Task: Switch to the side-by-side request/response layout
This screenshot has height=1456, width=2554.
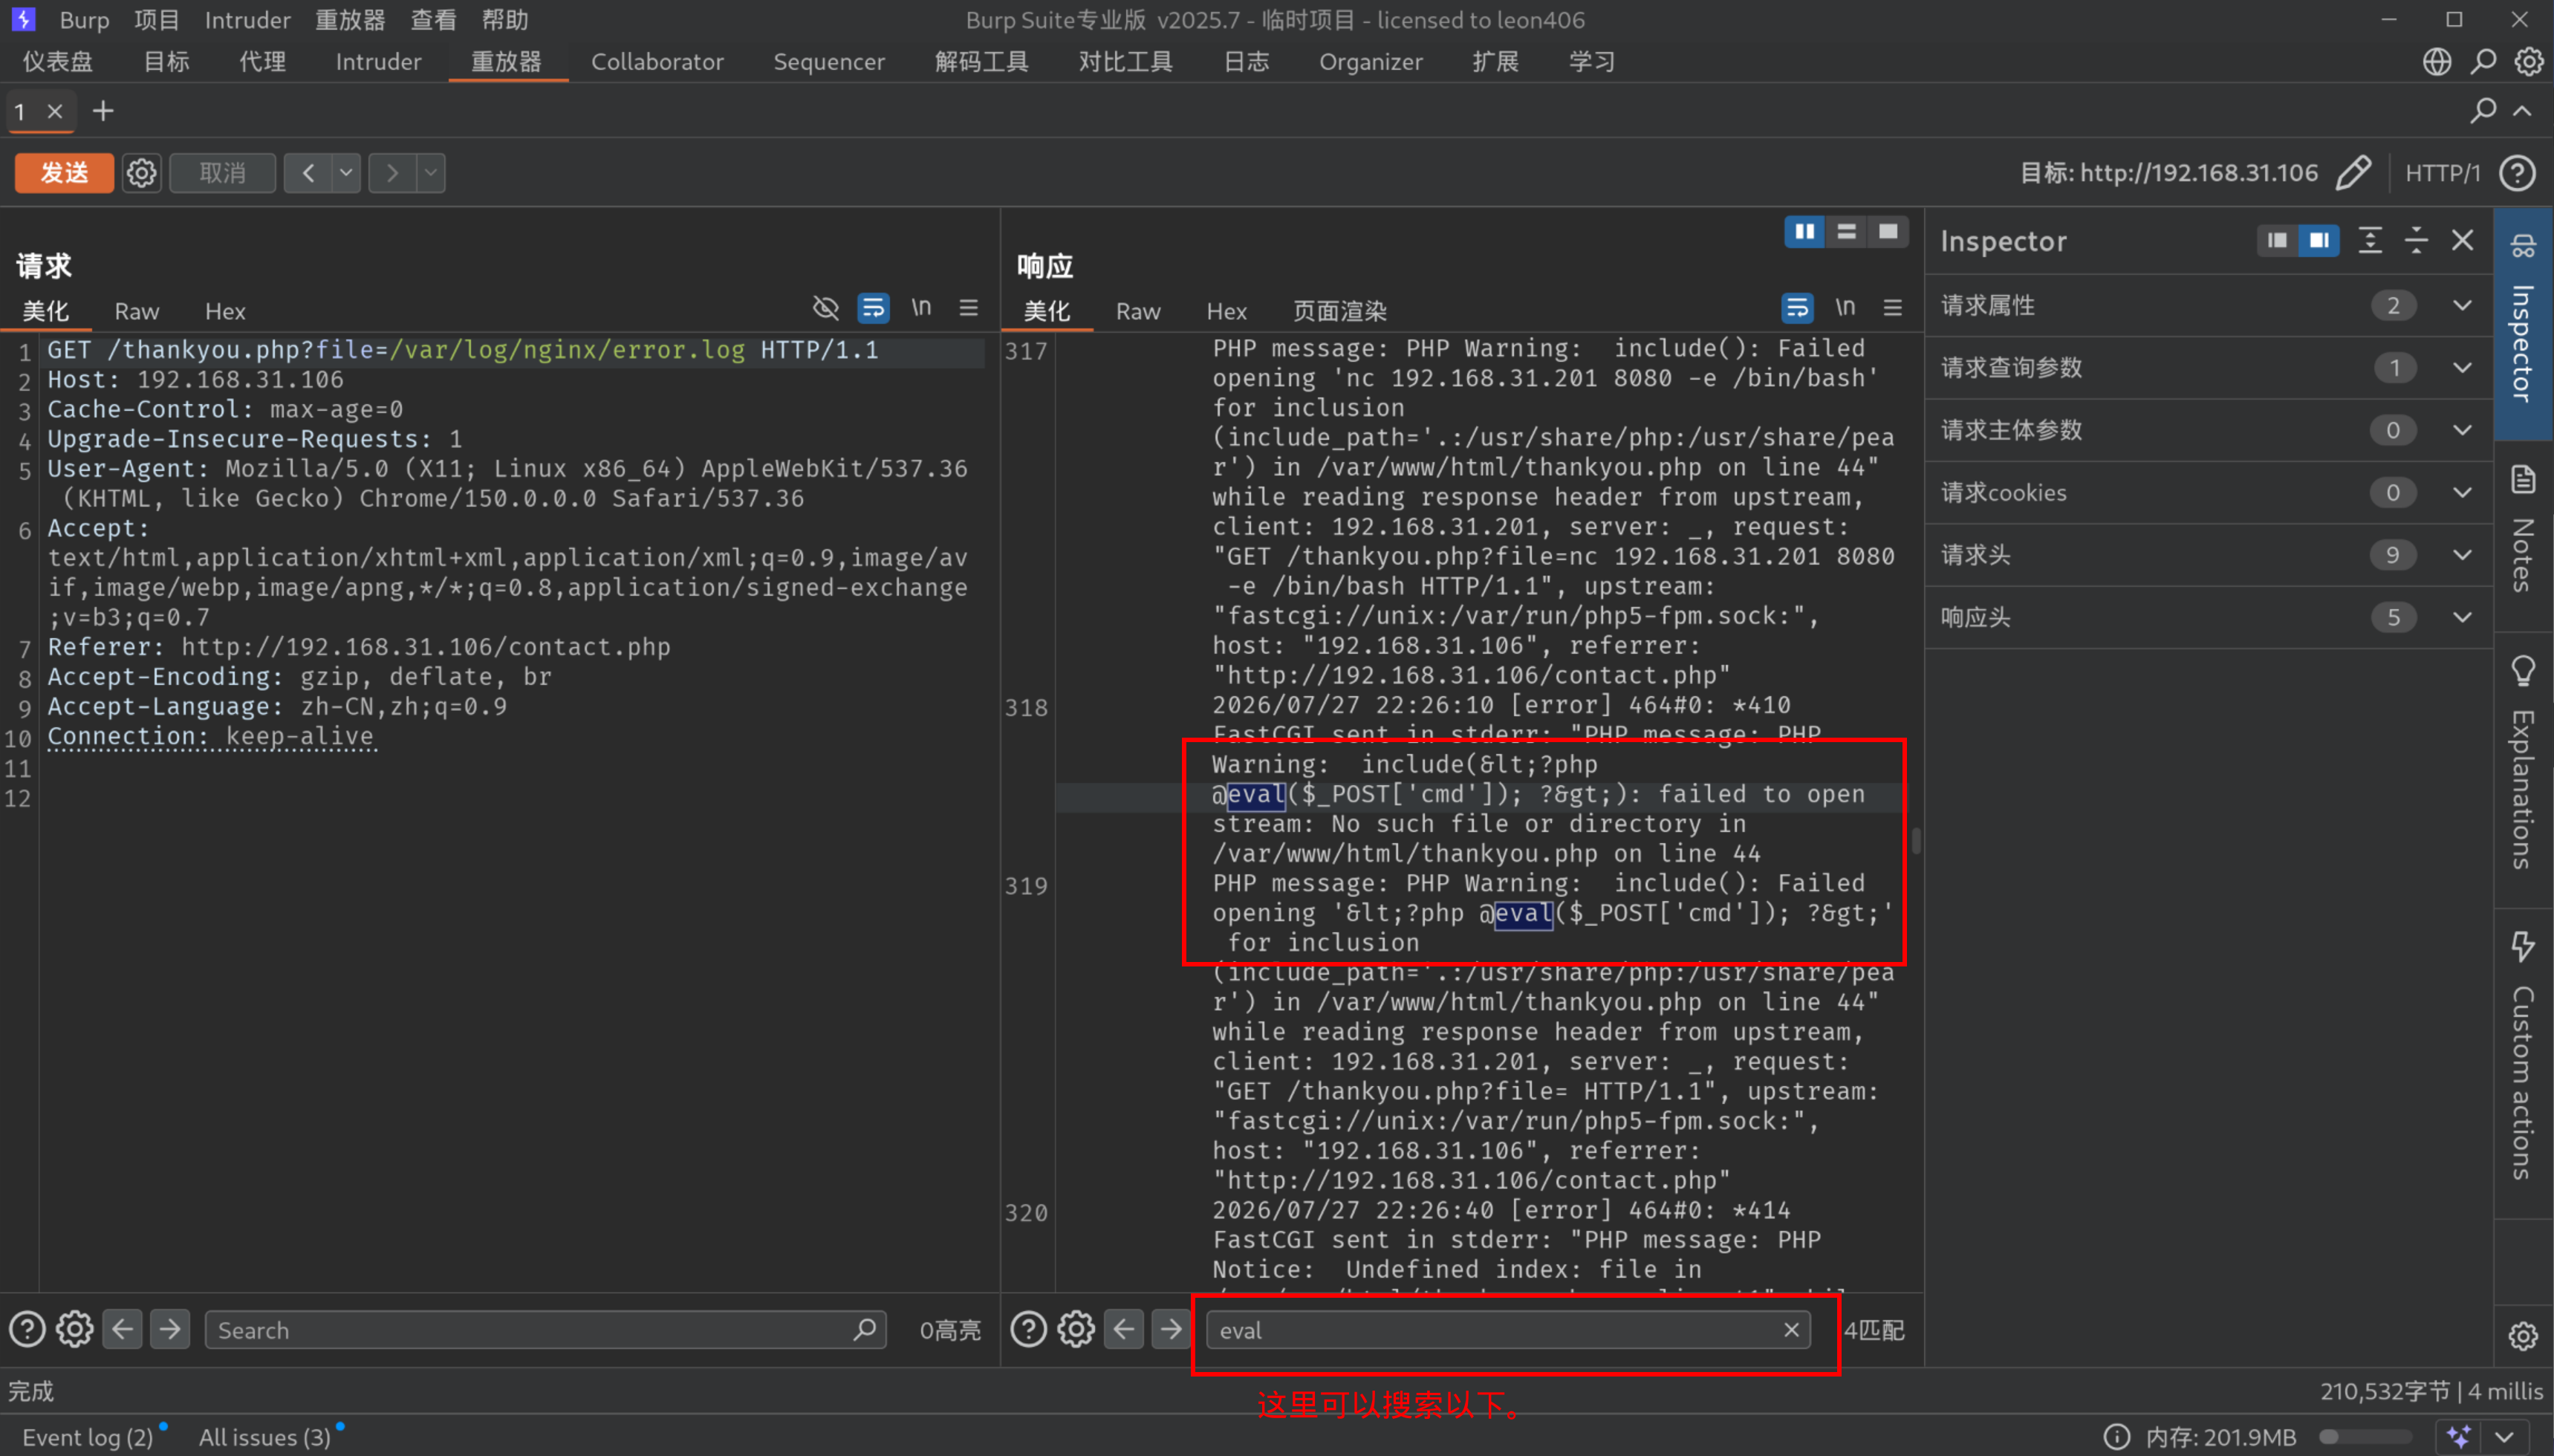Action: point(1805,232)
